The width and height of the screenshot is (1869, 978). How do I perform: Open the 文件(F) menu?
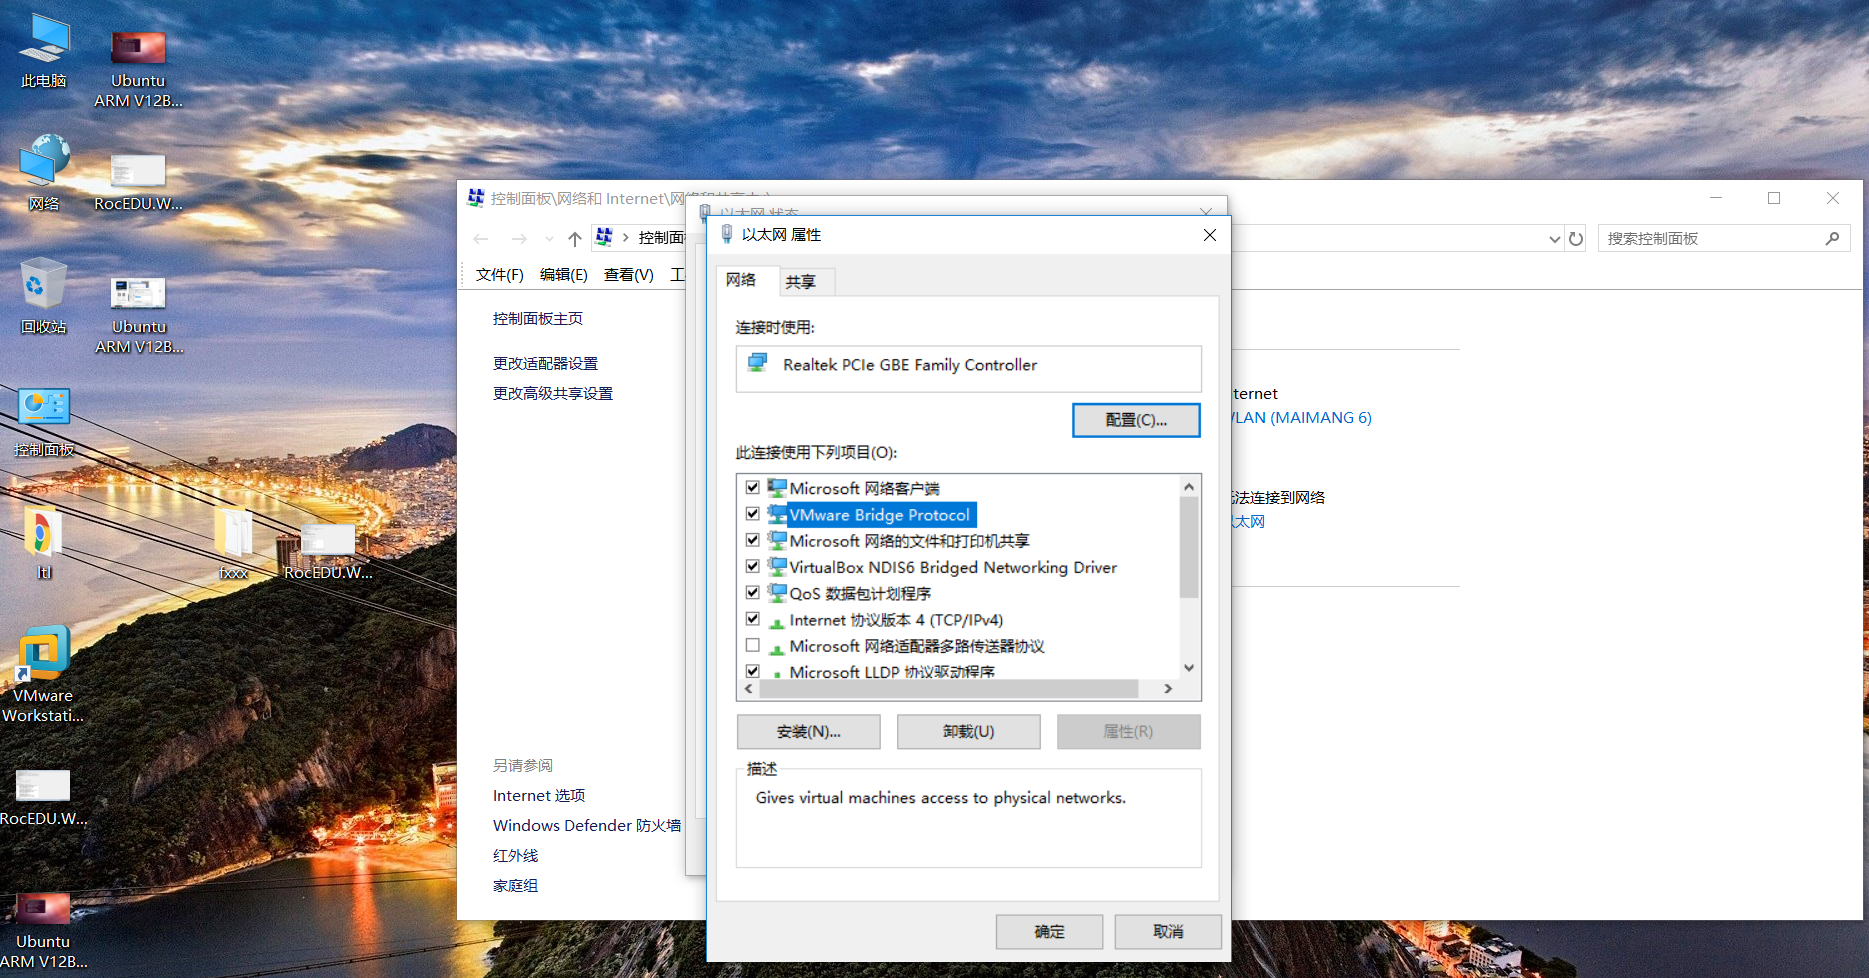pyautogui.click(x=500, y=274)
